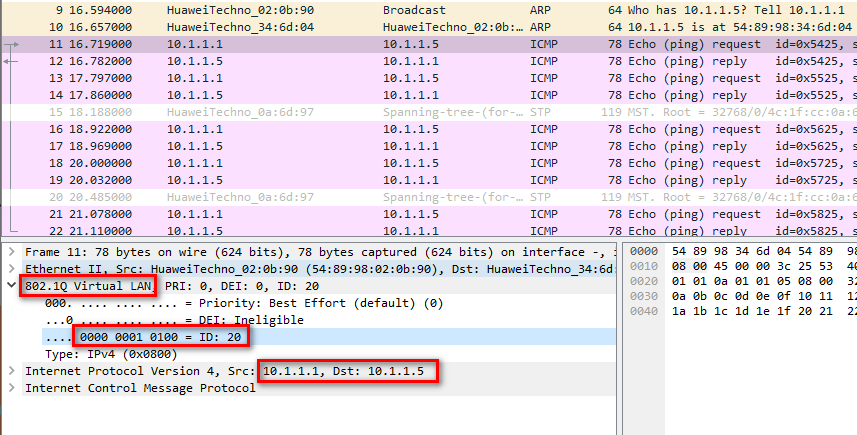Expand the Frame 11 tree node
857x435 pixels.
tap(11, 252)
